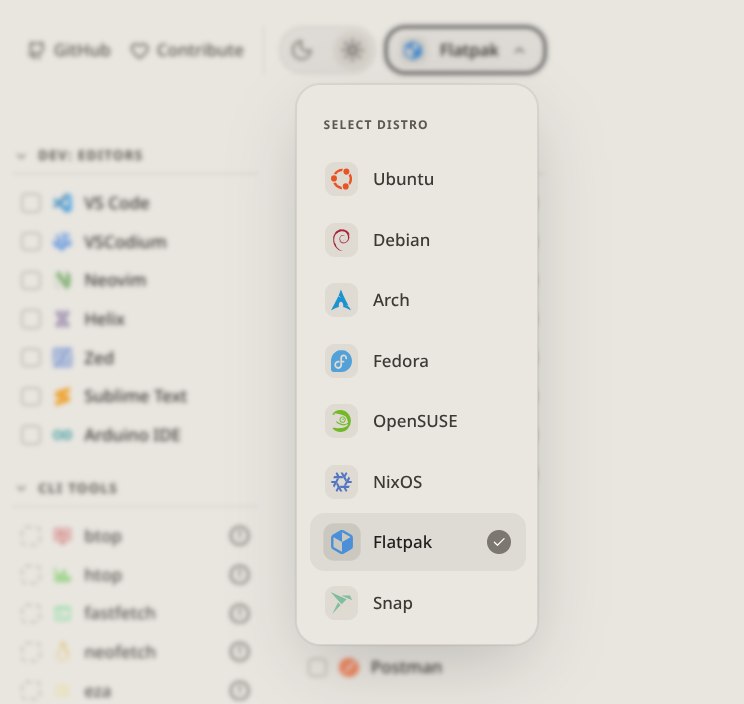Click the Fedora logo icon

tap(341, 361)
